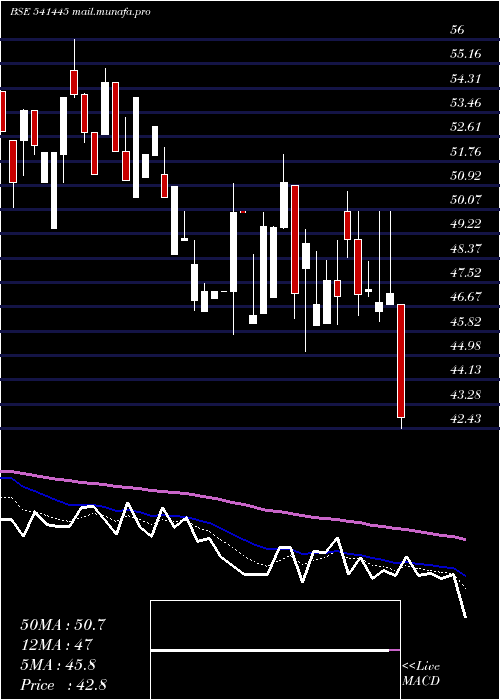
Task: Click the 44.13 price axis label
Action: coord(466,370)
